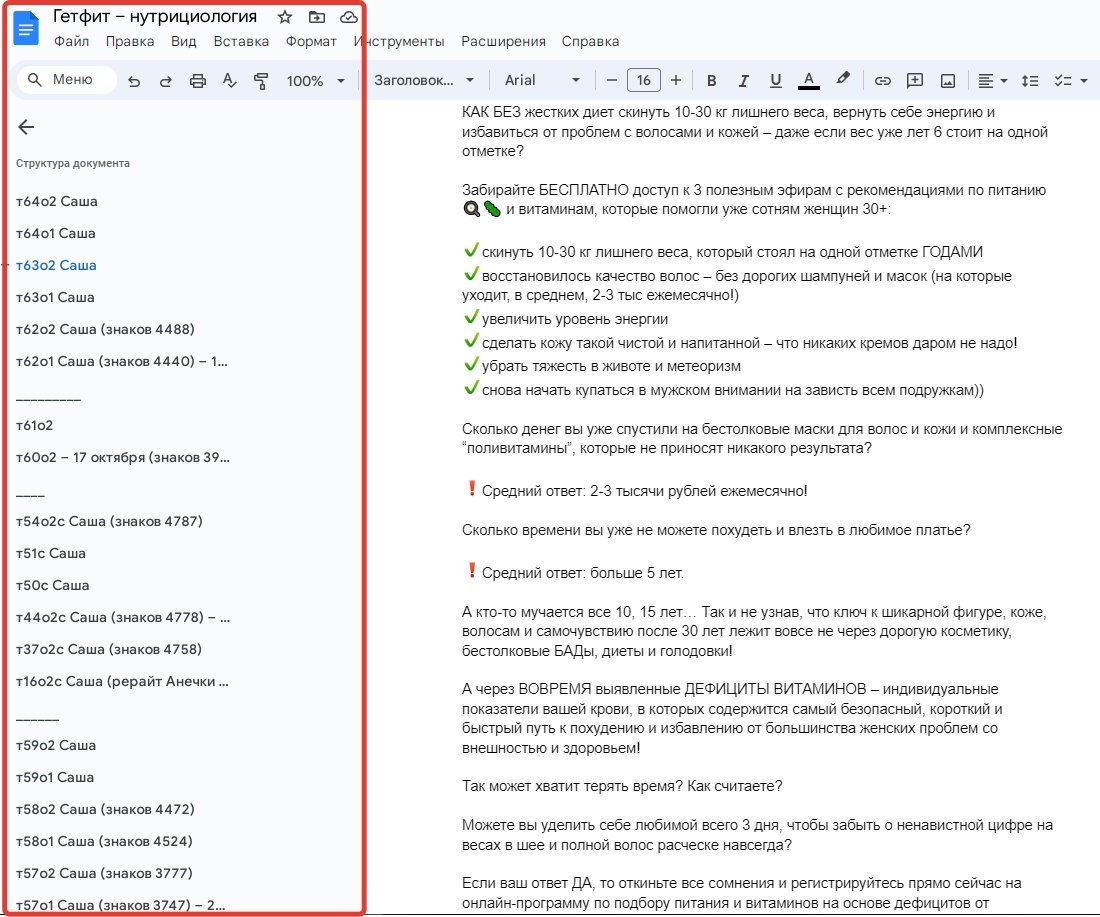
Task: Toggle underline formatting
Action: click(775, 81)
